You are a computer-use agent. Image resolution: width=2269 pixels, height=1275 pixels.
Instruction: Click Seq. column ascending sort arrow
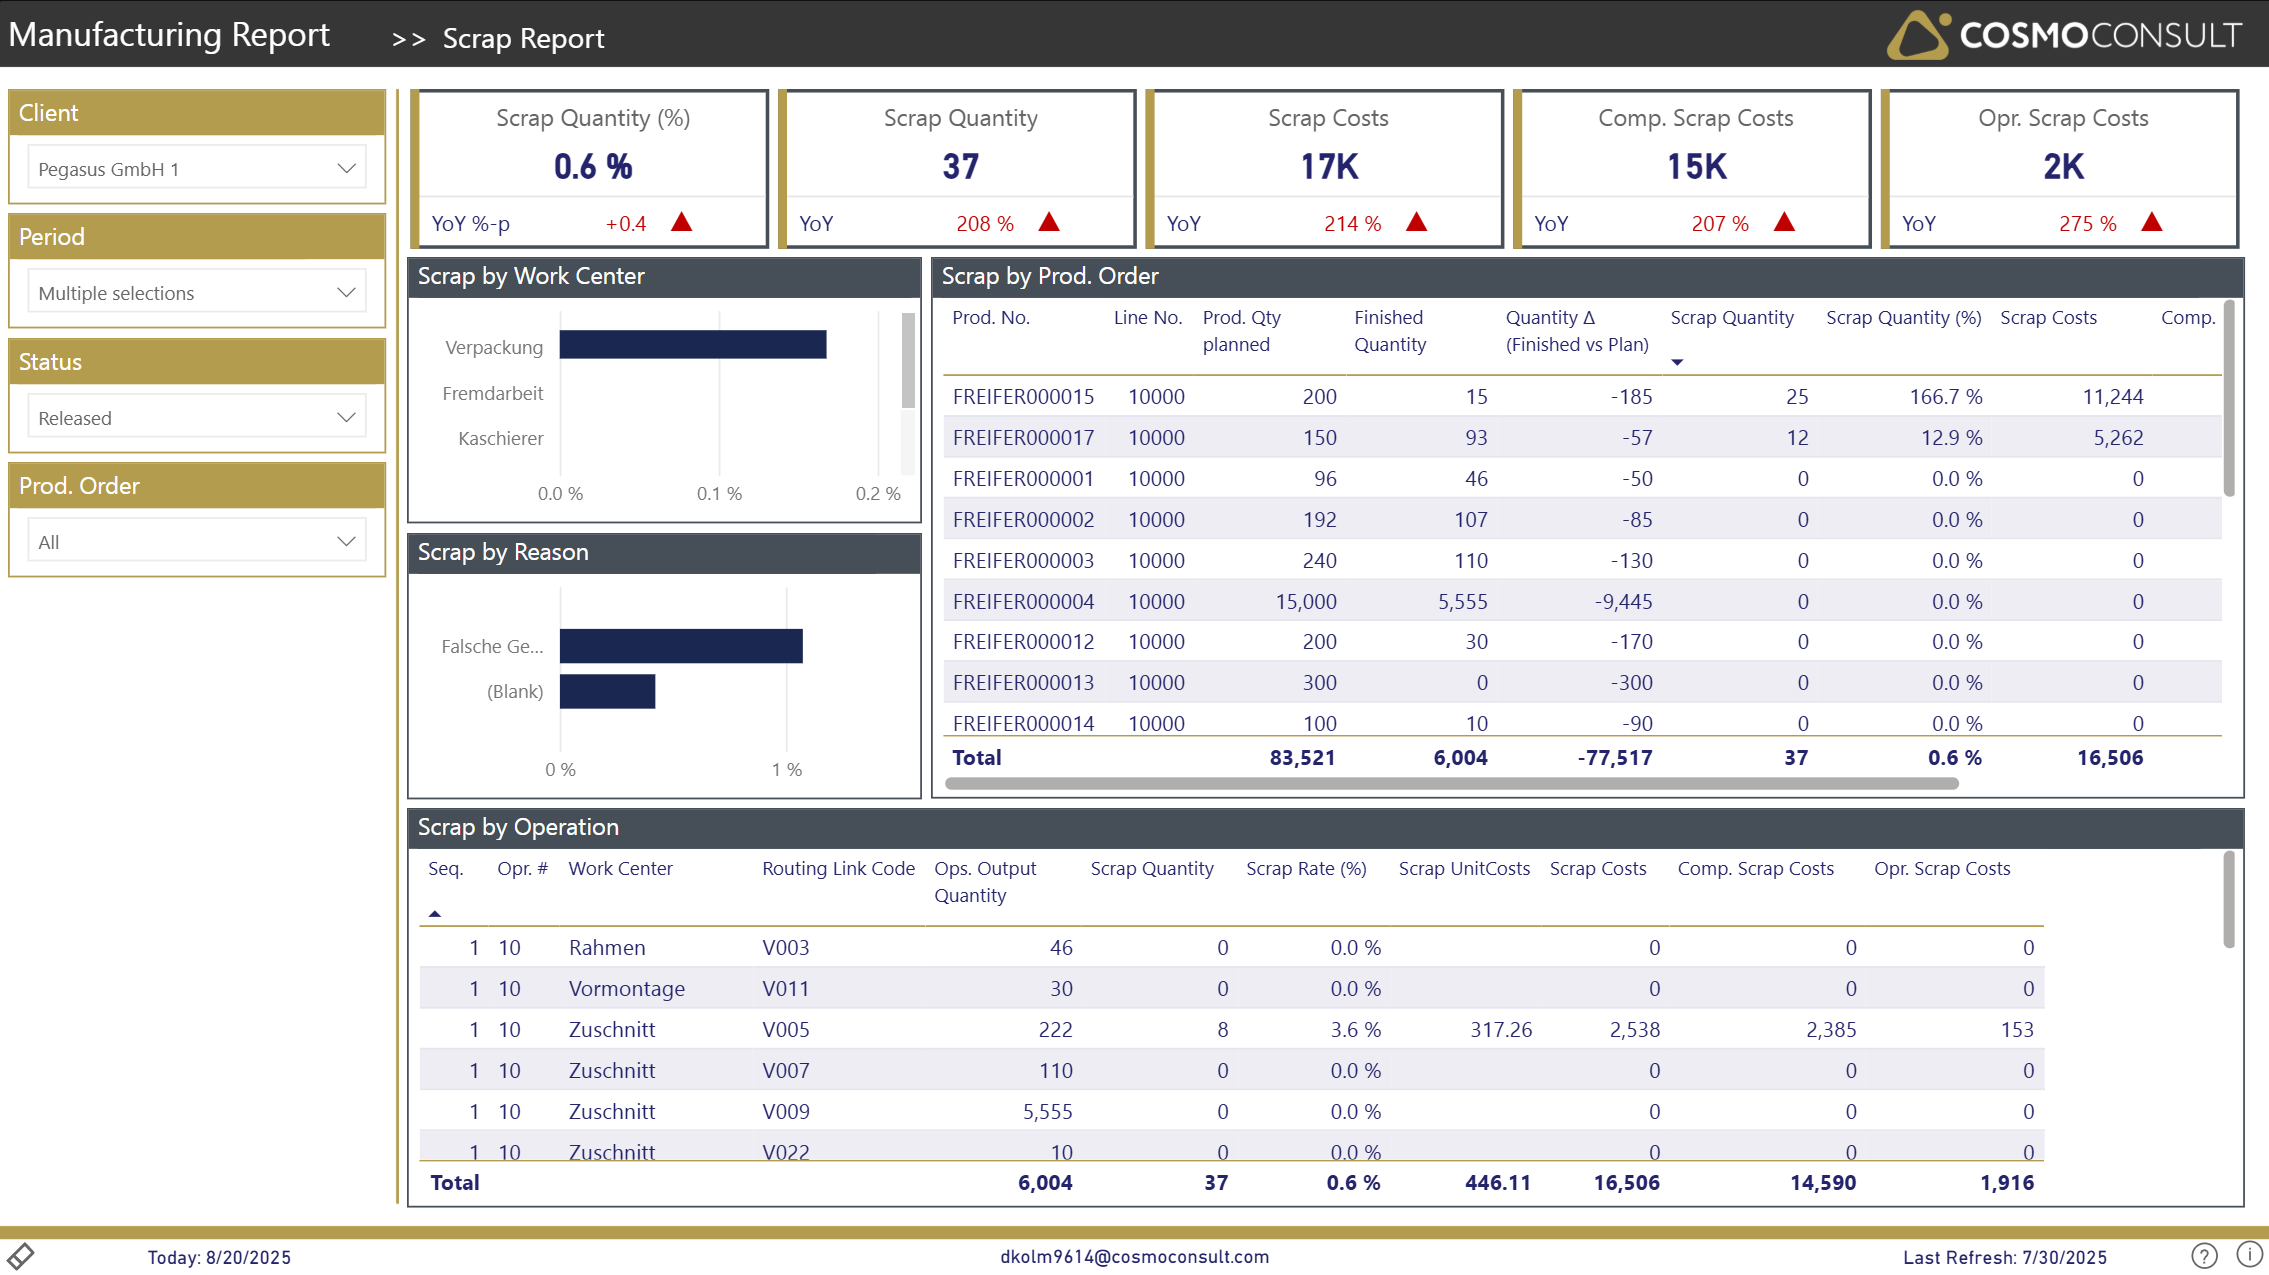pyautogui.click(x=435, y=913)
